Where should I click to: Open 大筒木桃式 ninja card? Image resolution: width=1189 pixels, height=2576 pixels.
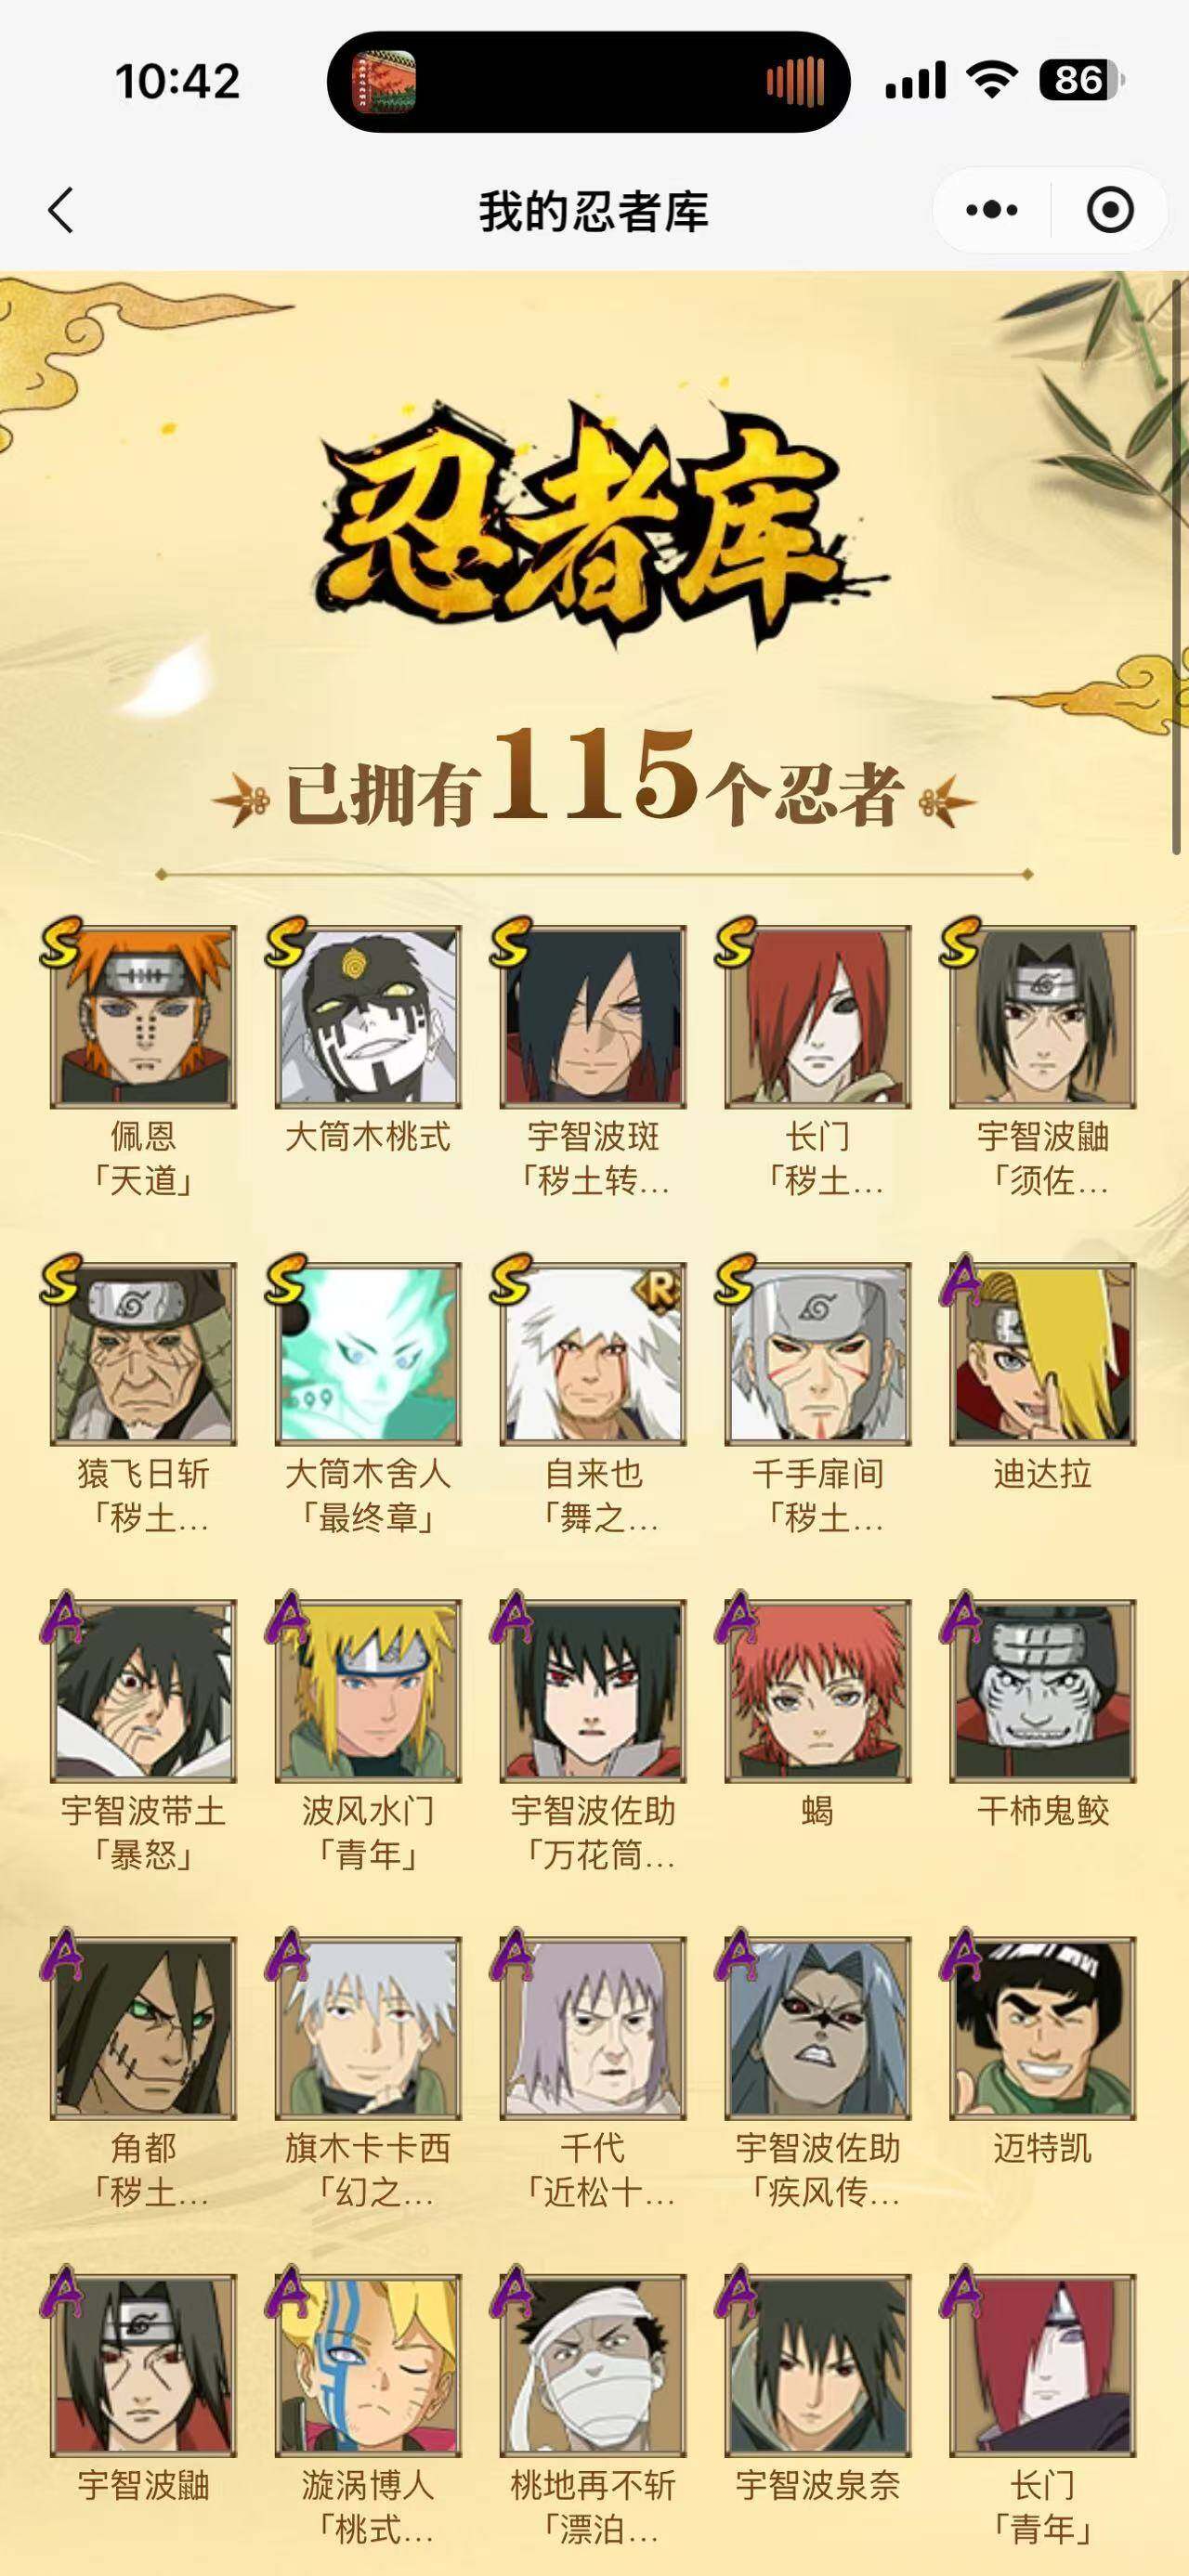pos(368,1016)
